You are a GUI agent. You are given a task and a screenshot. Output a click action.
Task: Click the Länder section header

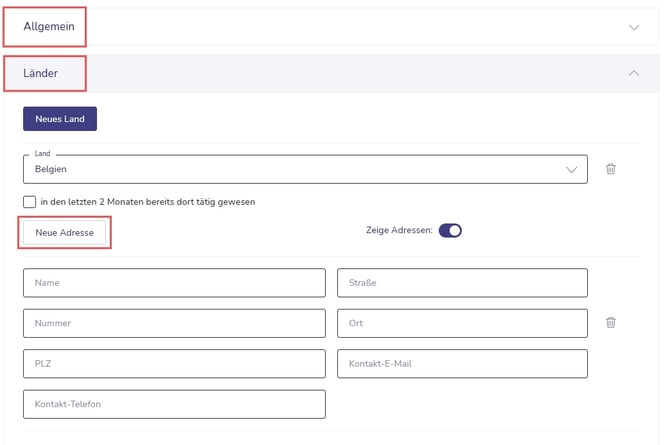[41, 73]
